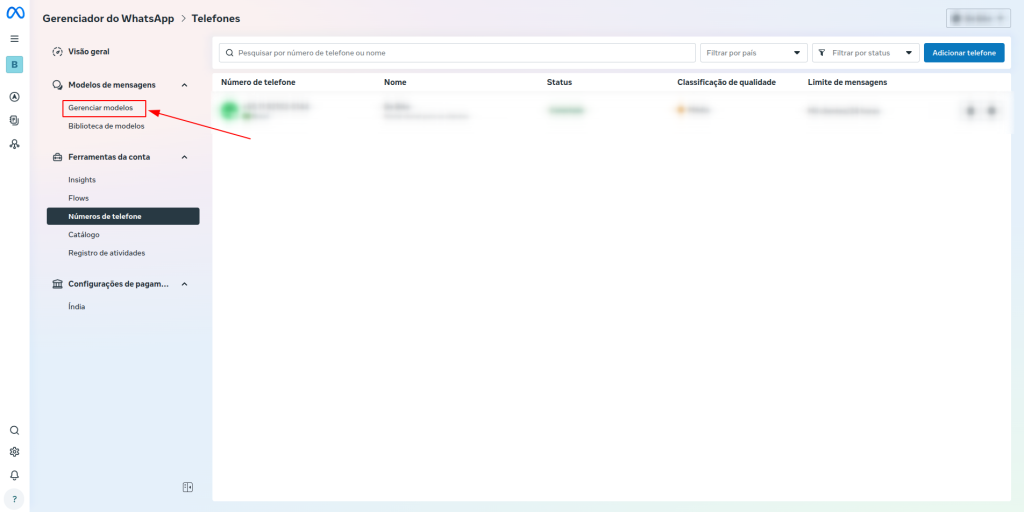This screenshot has width=1024, height=512.
Task: Click the Meta logo icon
Action: tap(15, 13)
